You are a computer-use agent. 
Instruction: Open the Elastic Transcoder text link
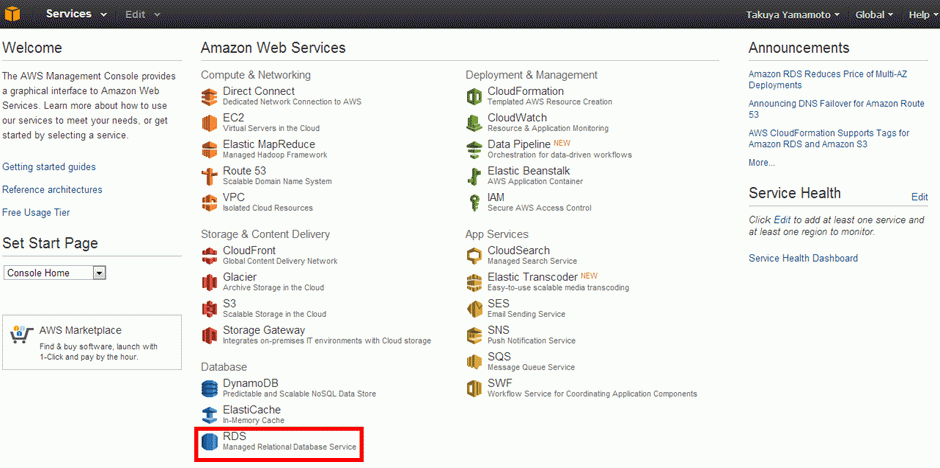coord(533,277)
